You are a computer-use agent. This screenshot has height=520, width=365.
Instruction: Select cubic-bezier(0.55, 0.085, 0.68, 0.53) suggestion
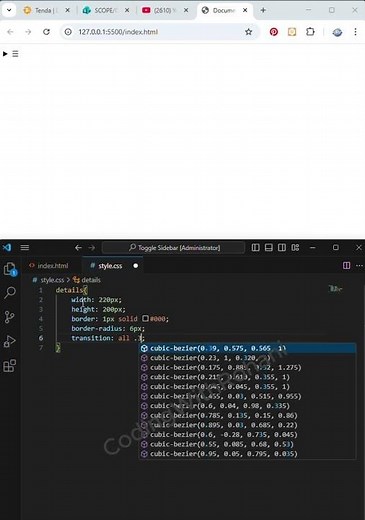pos(247,444)
